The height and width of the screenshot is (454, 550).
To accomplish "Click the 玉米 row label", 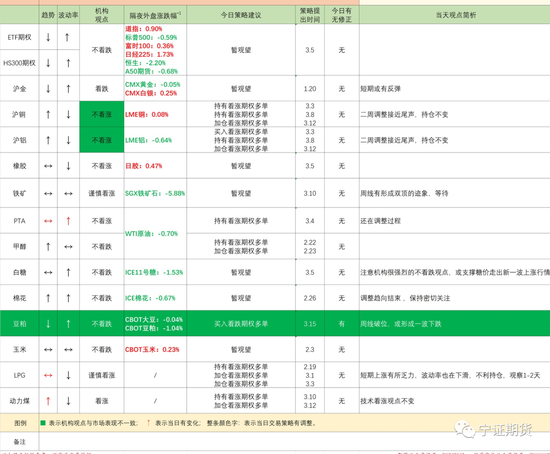I will pos(19,349).
